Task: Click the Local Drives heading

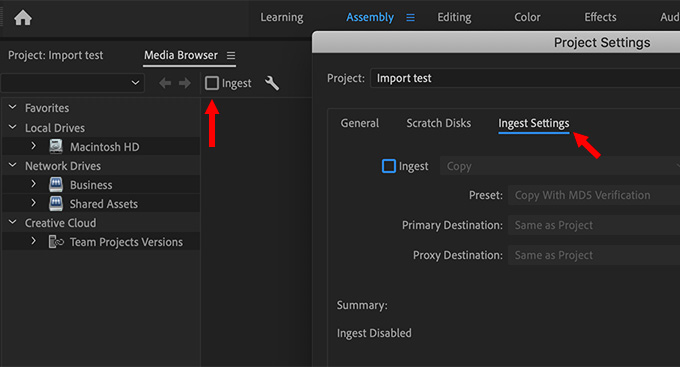Action: [x=55, y=128]
